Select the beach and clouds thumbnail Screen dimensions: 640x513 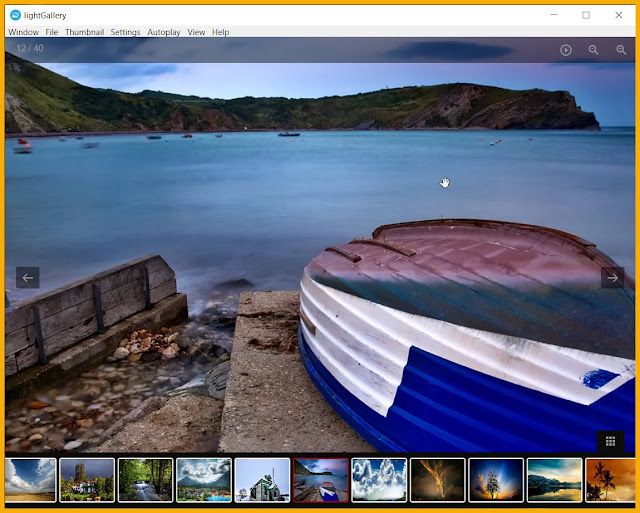(31, 480)
